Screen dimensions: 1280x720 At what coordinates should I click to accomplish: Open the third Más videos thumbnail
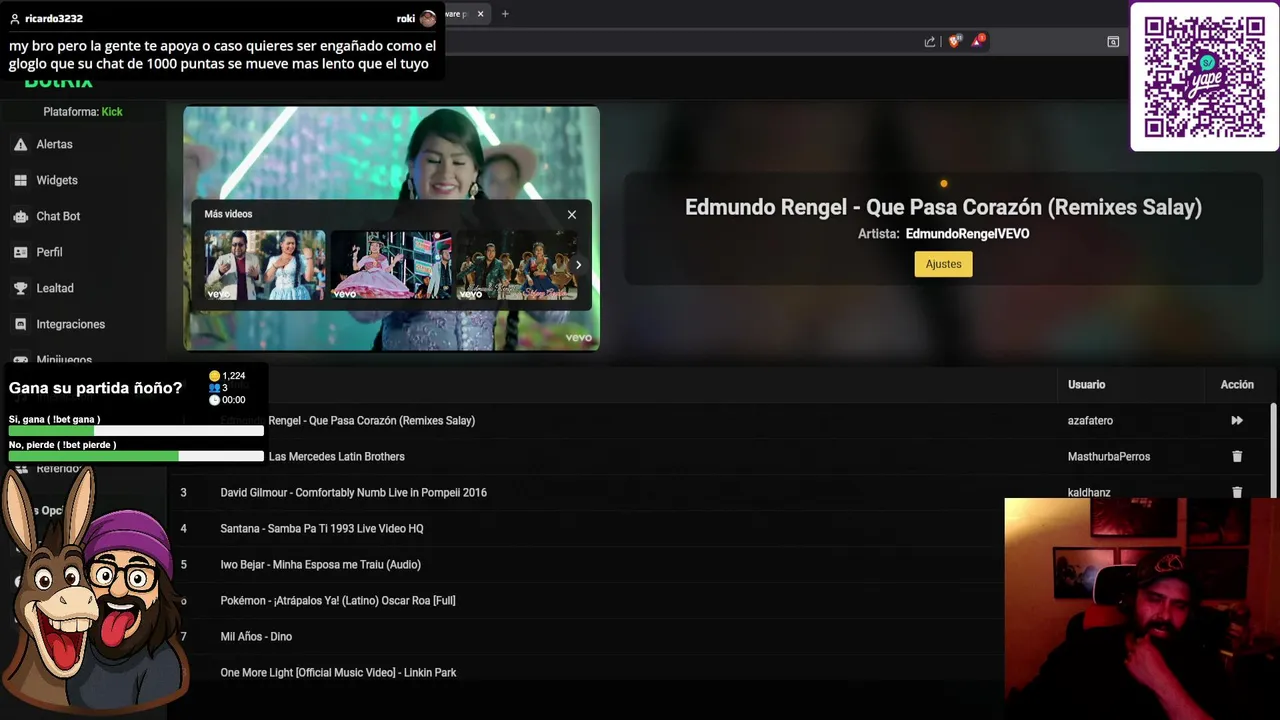click(x=516, y=265)
